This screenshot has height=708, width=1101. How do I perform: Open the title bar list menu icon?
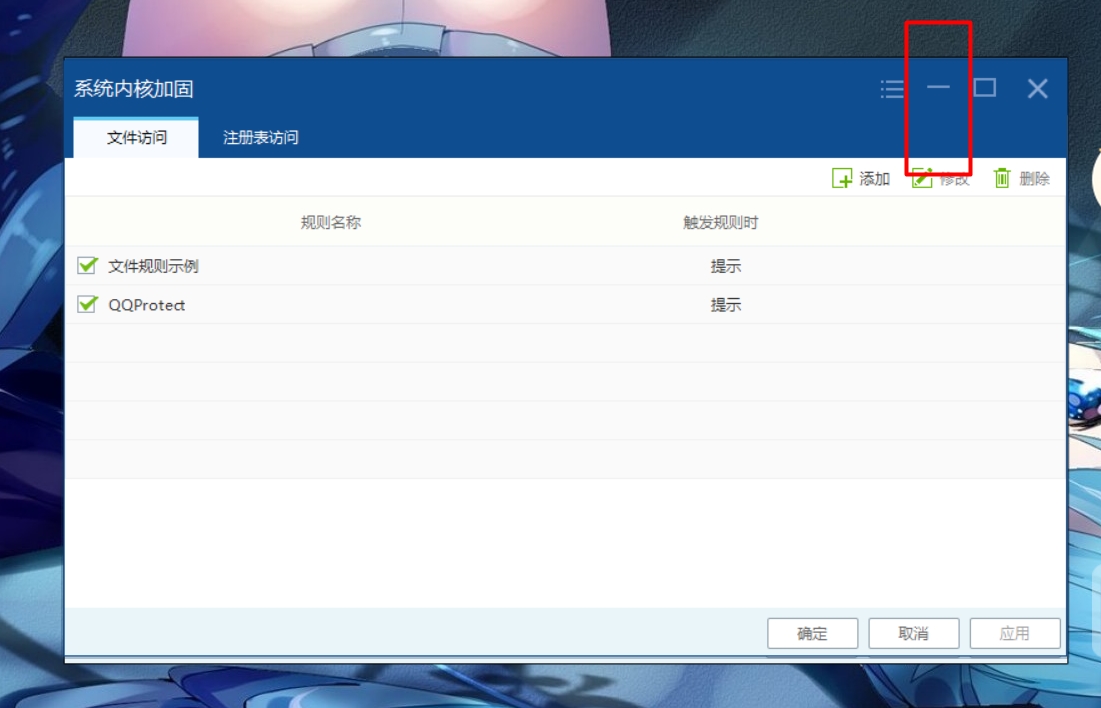pos(892,88)
